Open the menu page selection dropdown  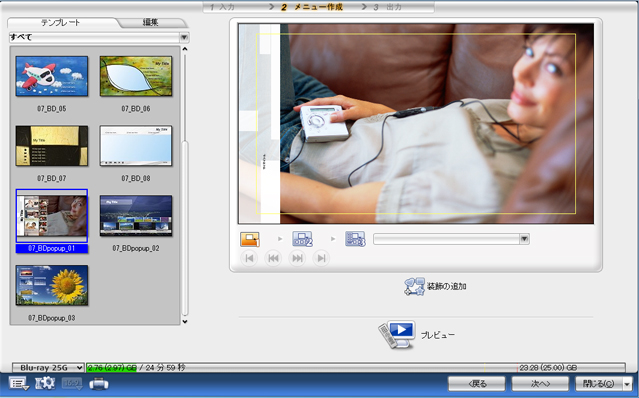tap(524, 239)
